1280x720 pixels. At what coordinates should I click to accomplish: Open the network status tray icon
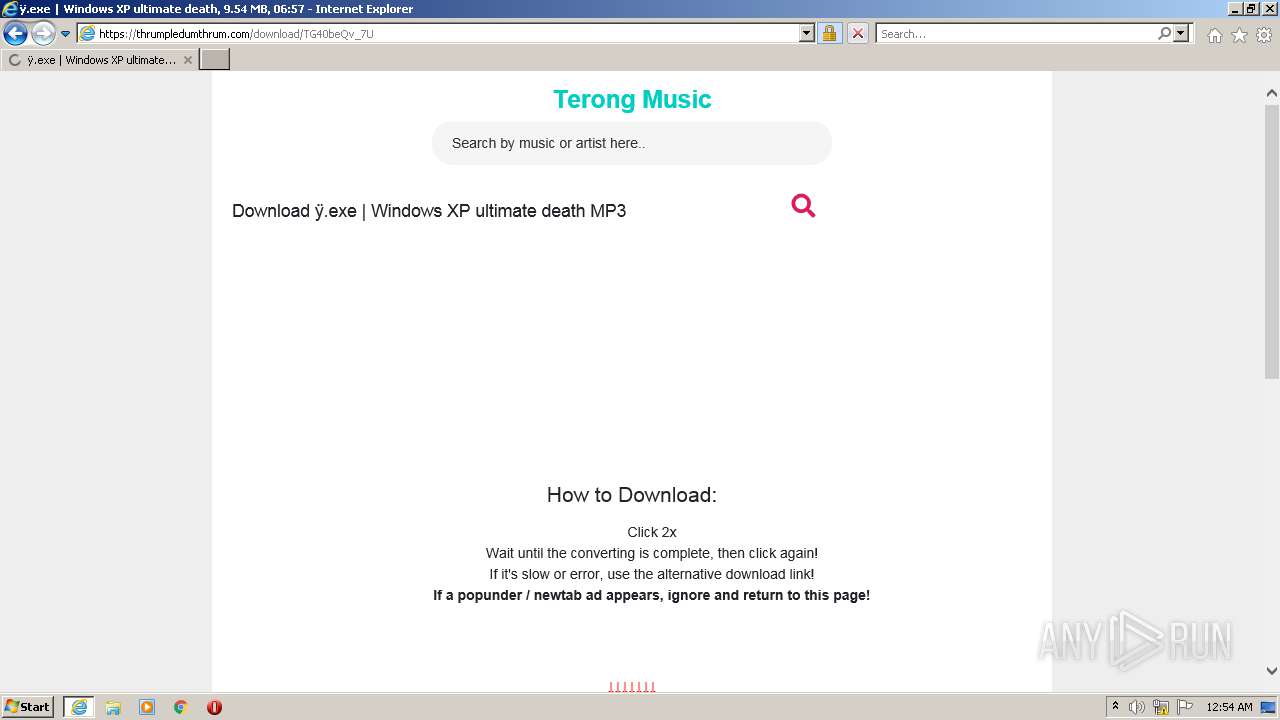[1161, 707]
